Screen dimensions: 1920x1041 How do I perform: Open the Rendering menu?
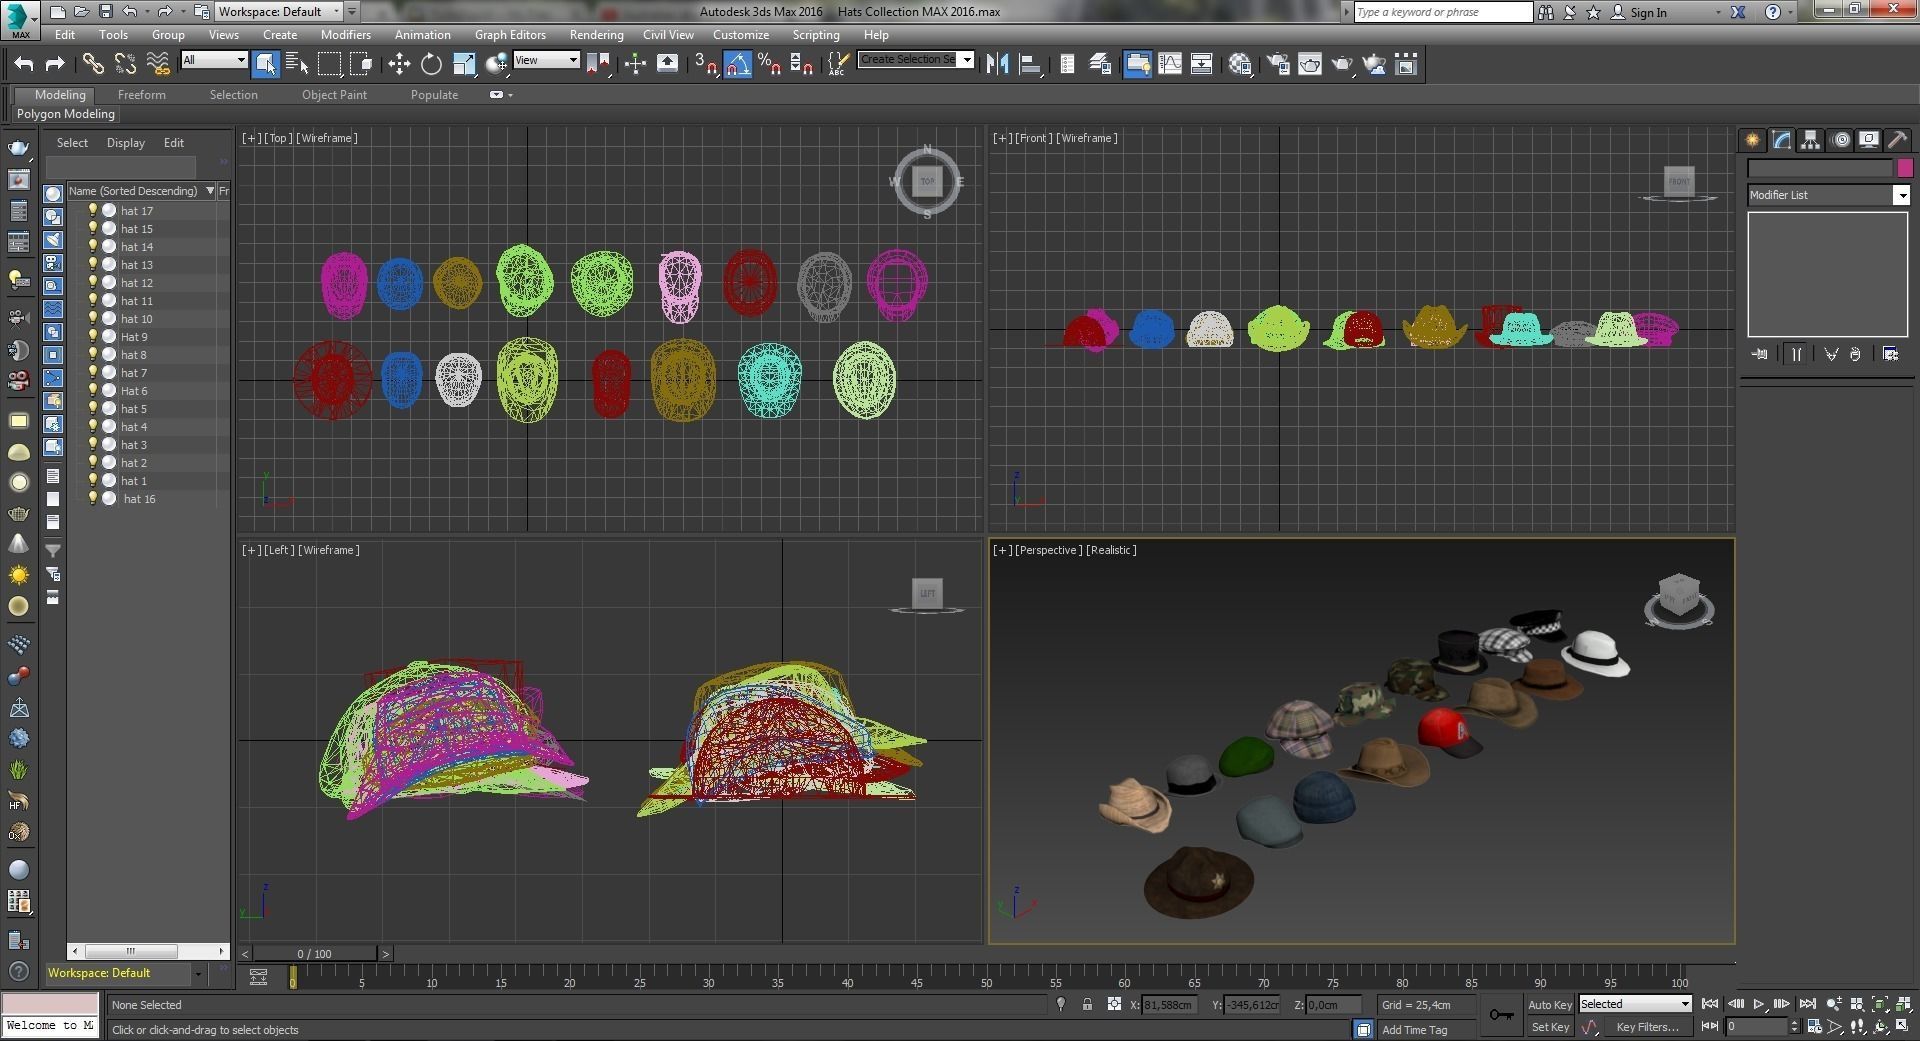pos(596,34)
